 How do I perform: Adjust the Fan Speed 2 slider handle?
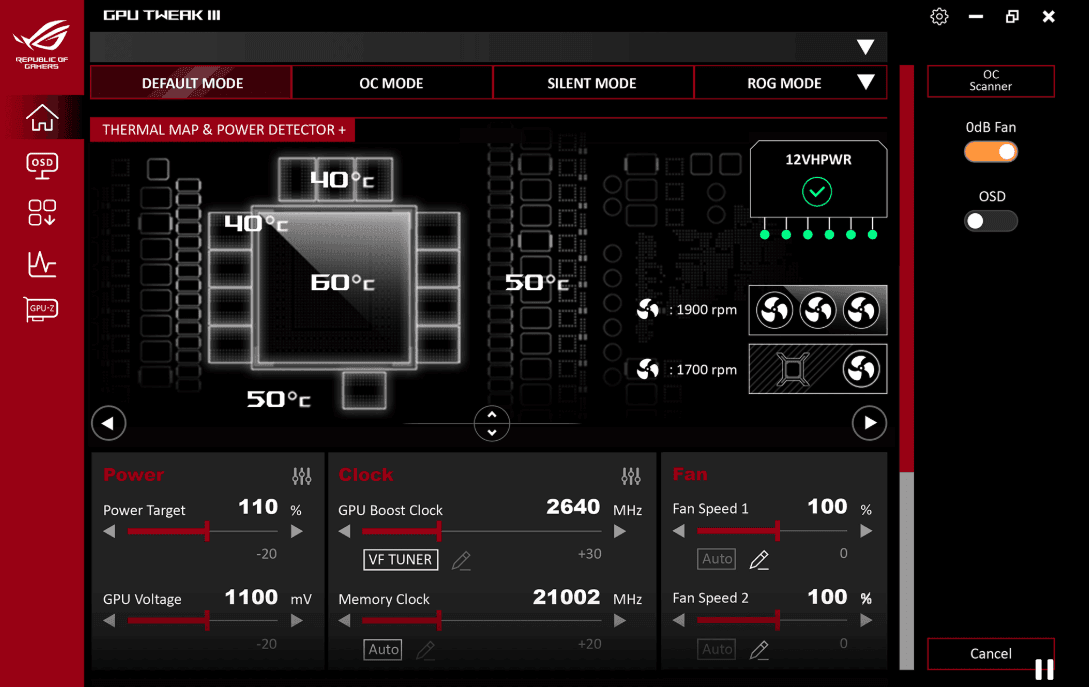coord(777,620)
